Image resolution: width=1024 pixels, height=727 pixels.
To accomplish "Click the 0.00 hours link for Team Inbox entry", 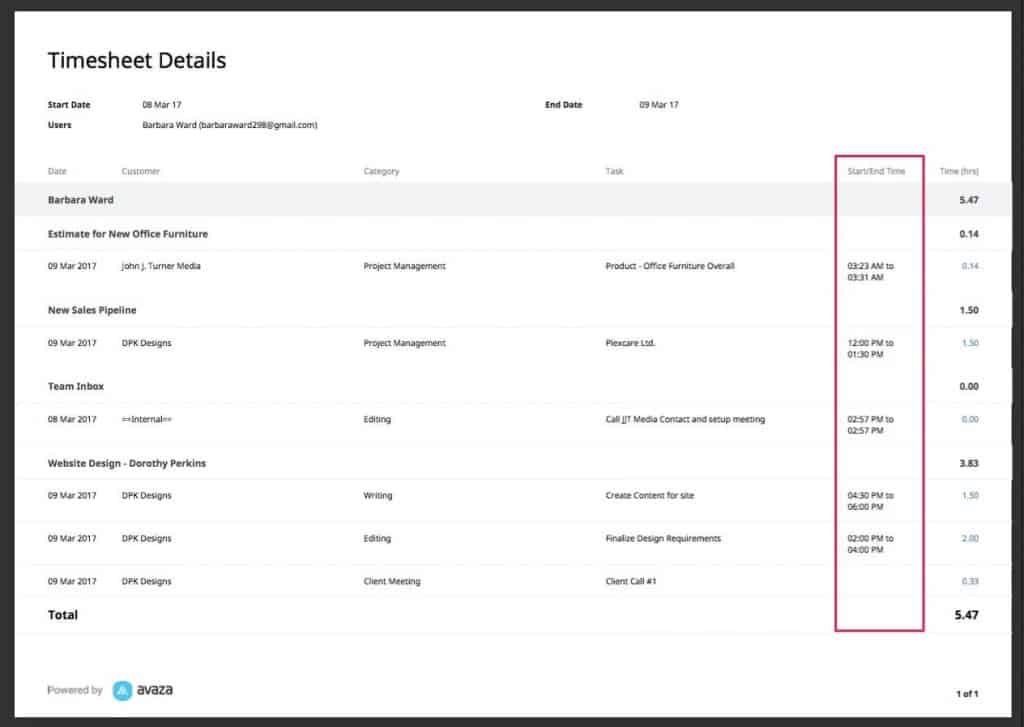I will [969, 419].
